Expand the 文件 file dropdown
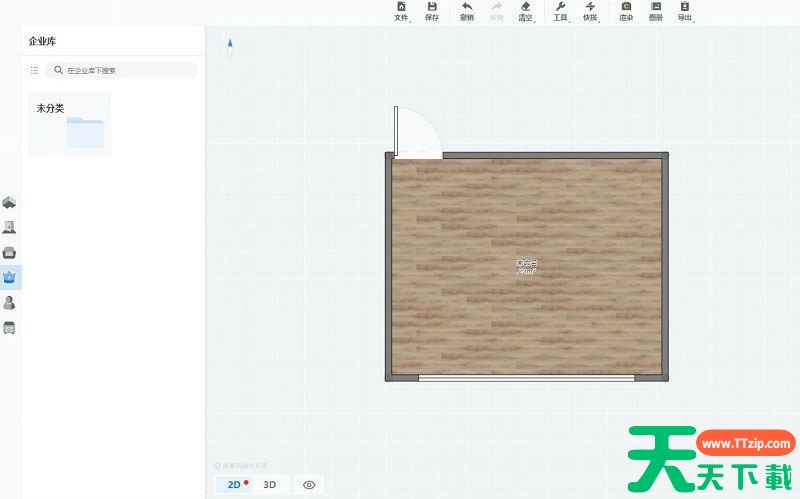Image resolution: width=800 pixels, height=499 pixels. (x=402, y=12)
